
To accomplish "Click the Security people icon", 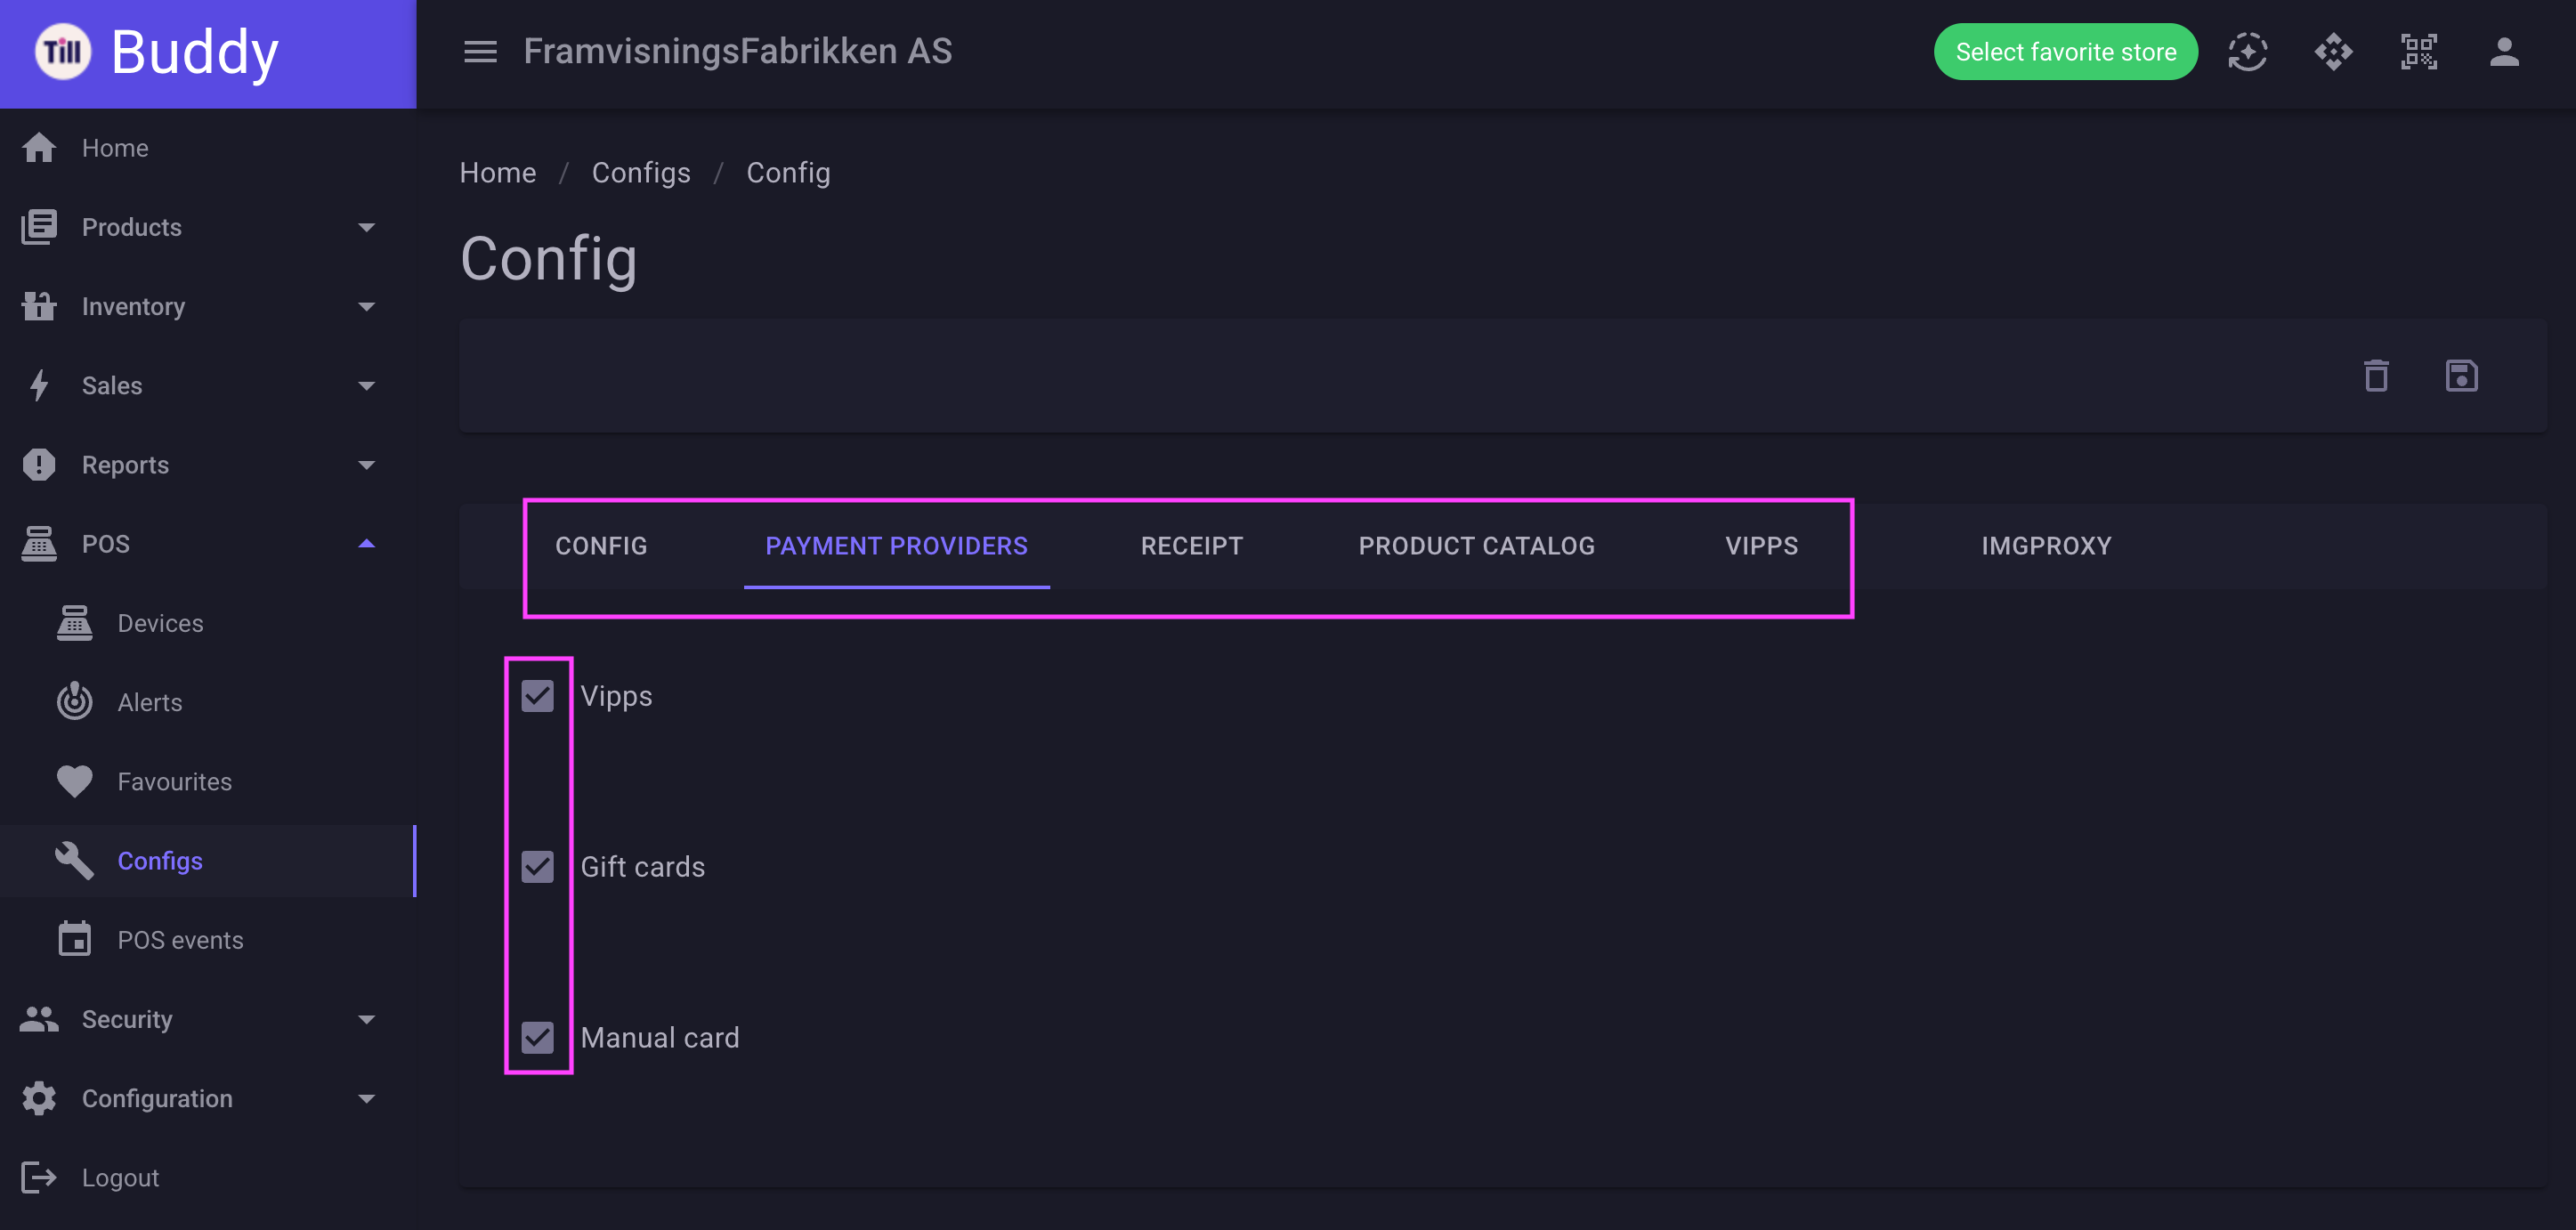I will (x=39, y=1019).
